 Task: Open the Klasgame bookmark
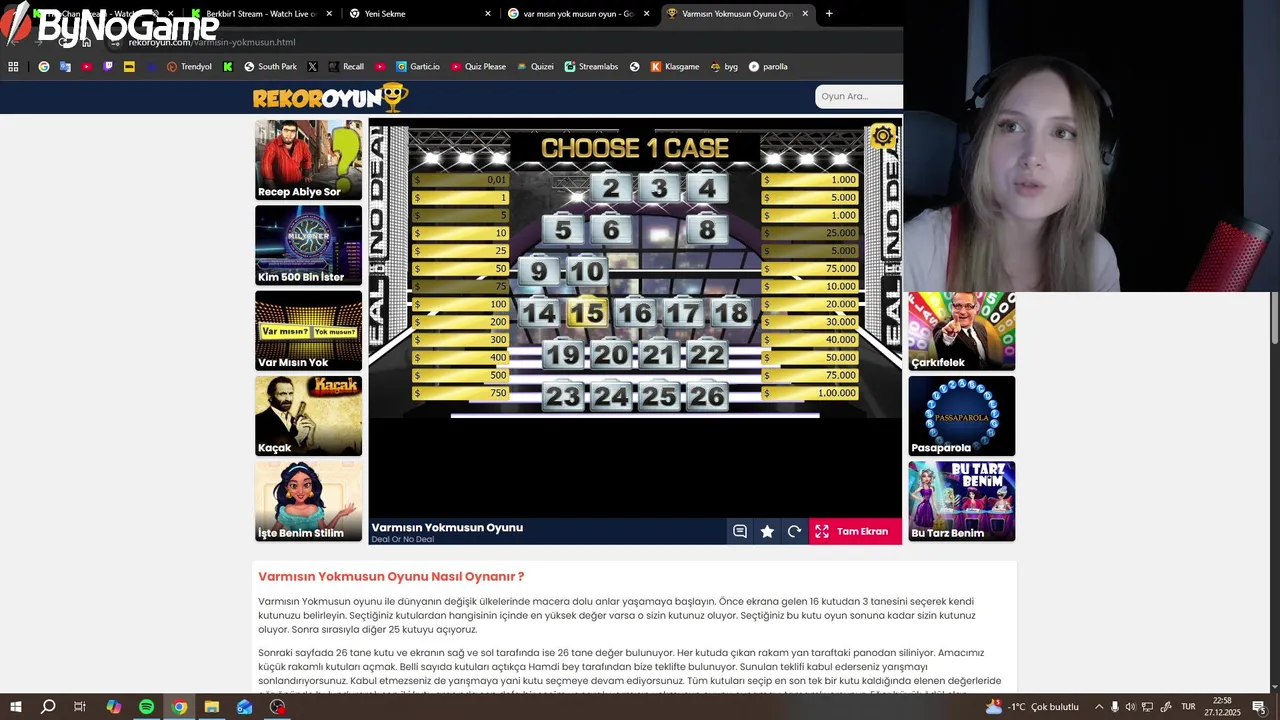(675, 67)
